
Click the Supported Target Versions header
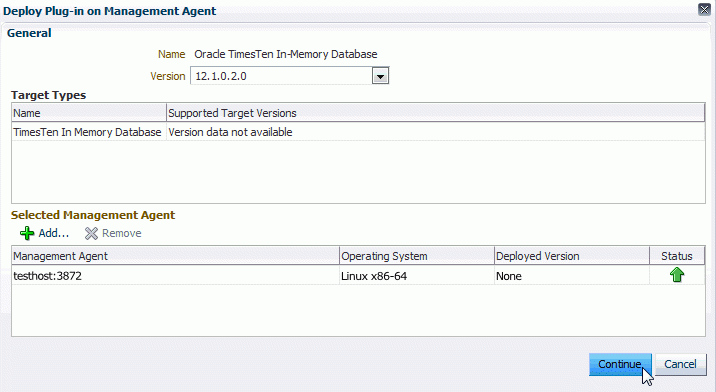tap(436, 113)
